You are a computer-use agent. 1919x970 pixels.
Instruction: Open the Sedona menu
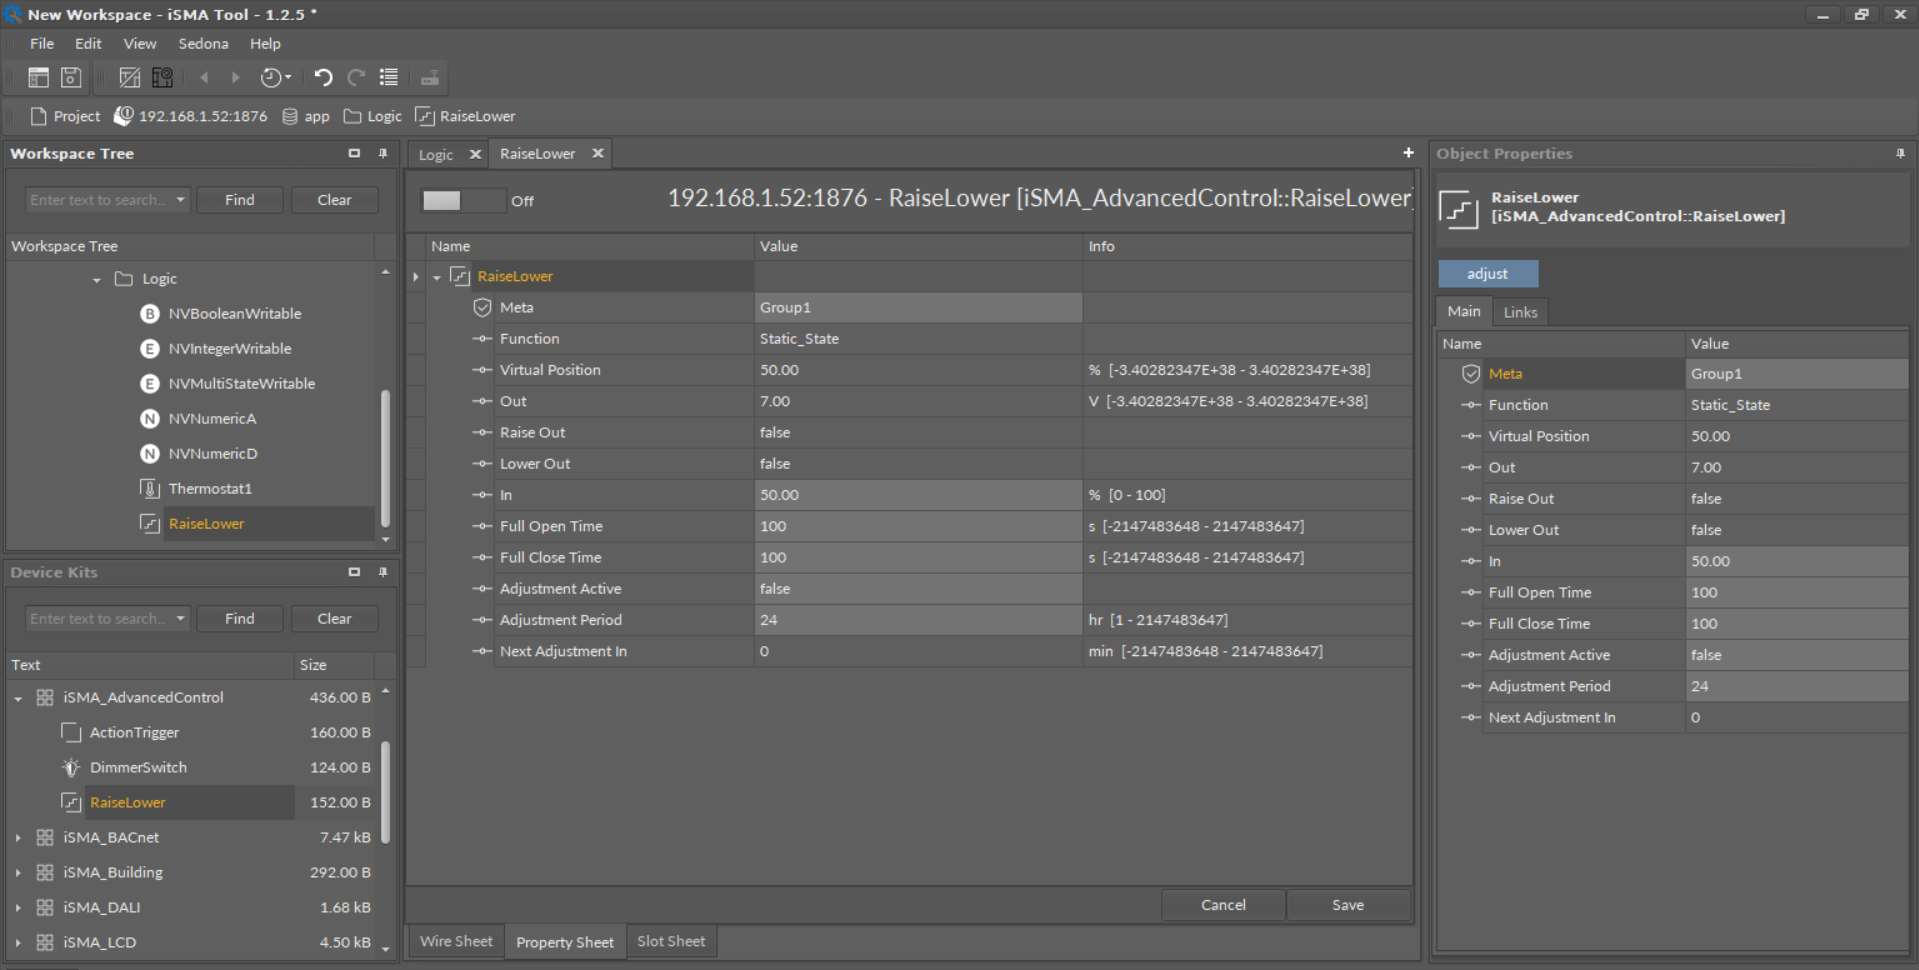click(203, 43)
